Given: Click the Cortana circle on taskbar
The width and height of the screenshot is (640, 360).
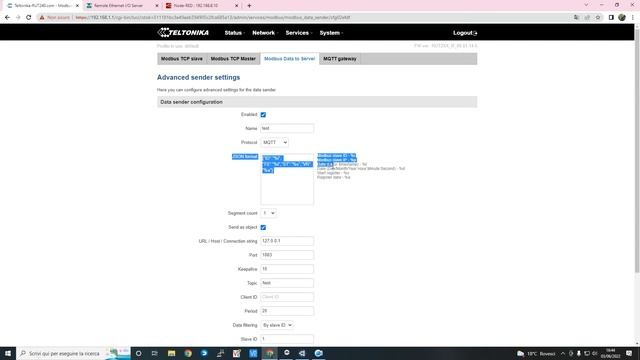Looking at the screenshot, I should [138, 353].
